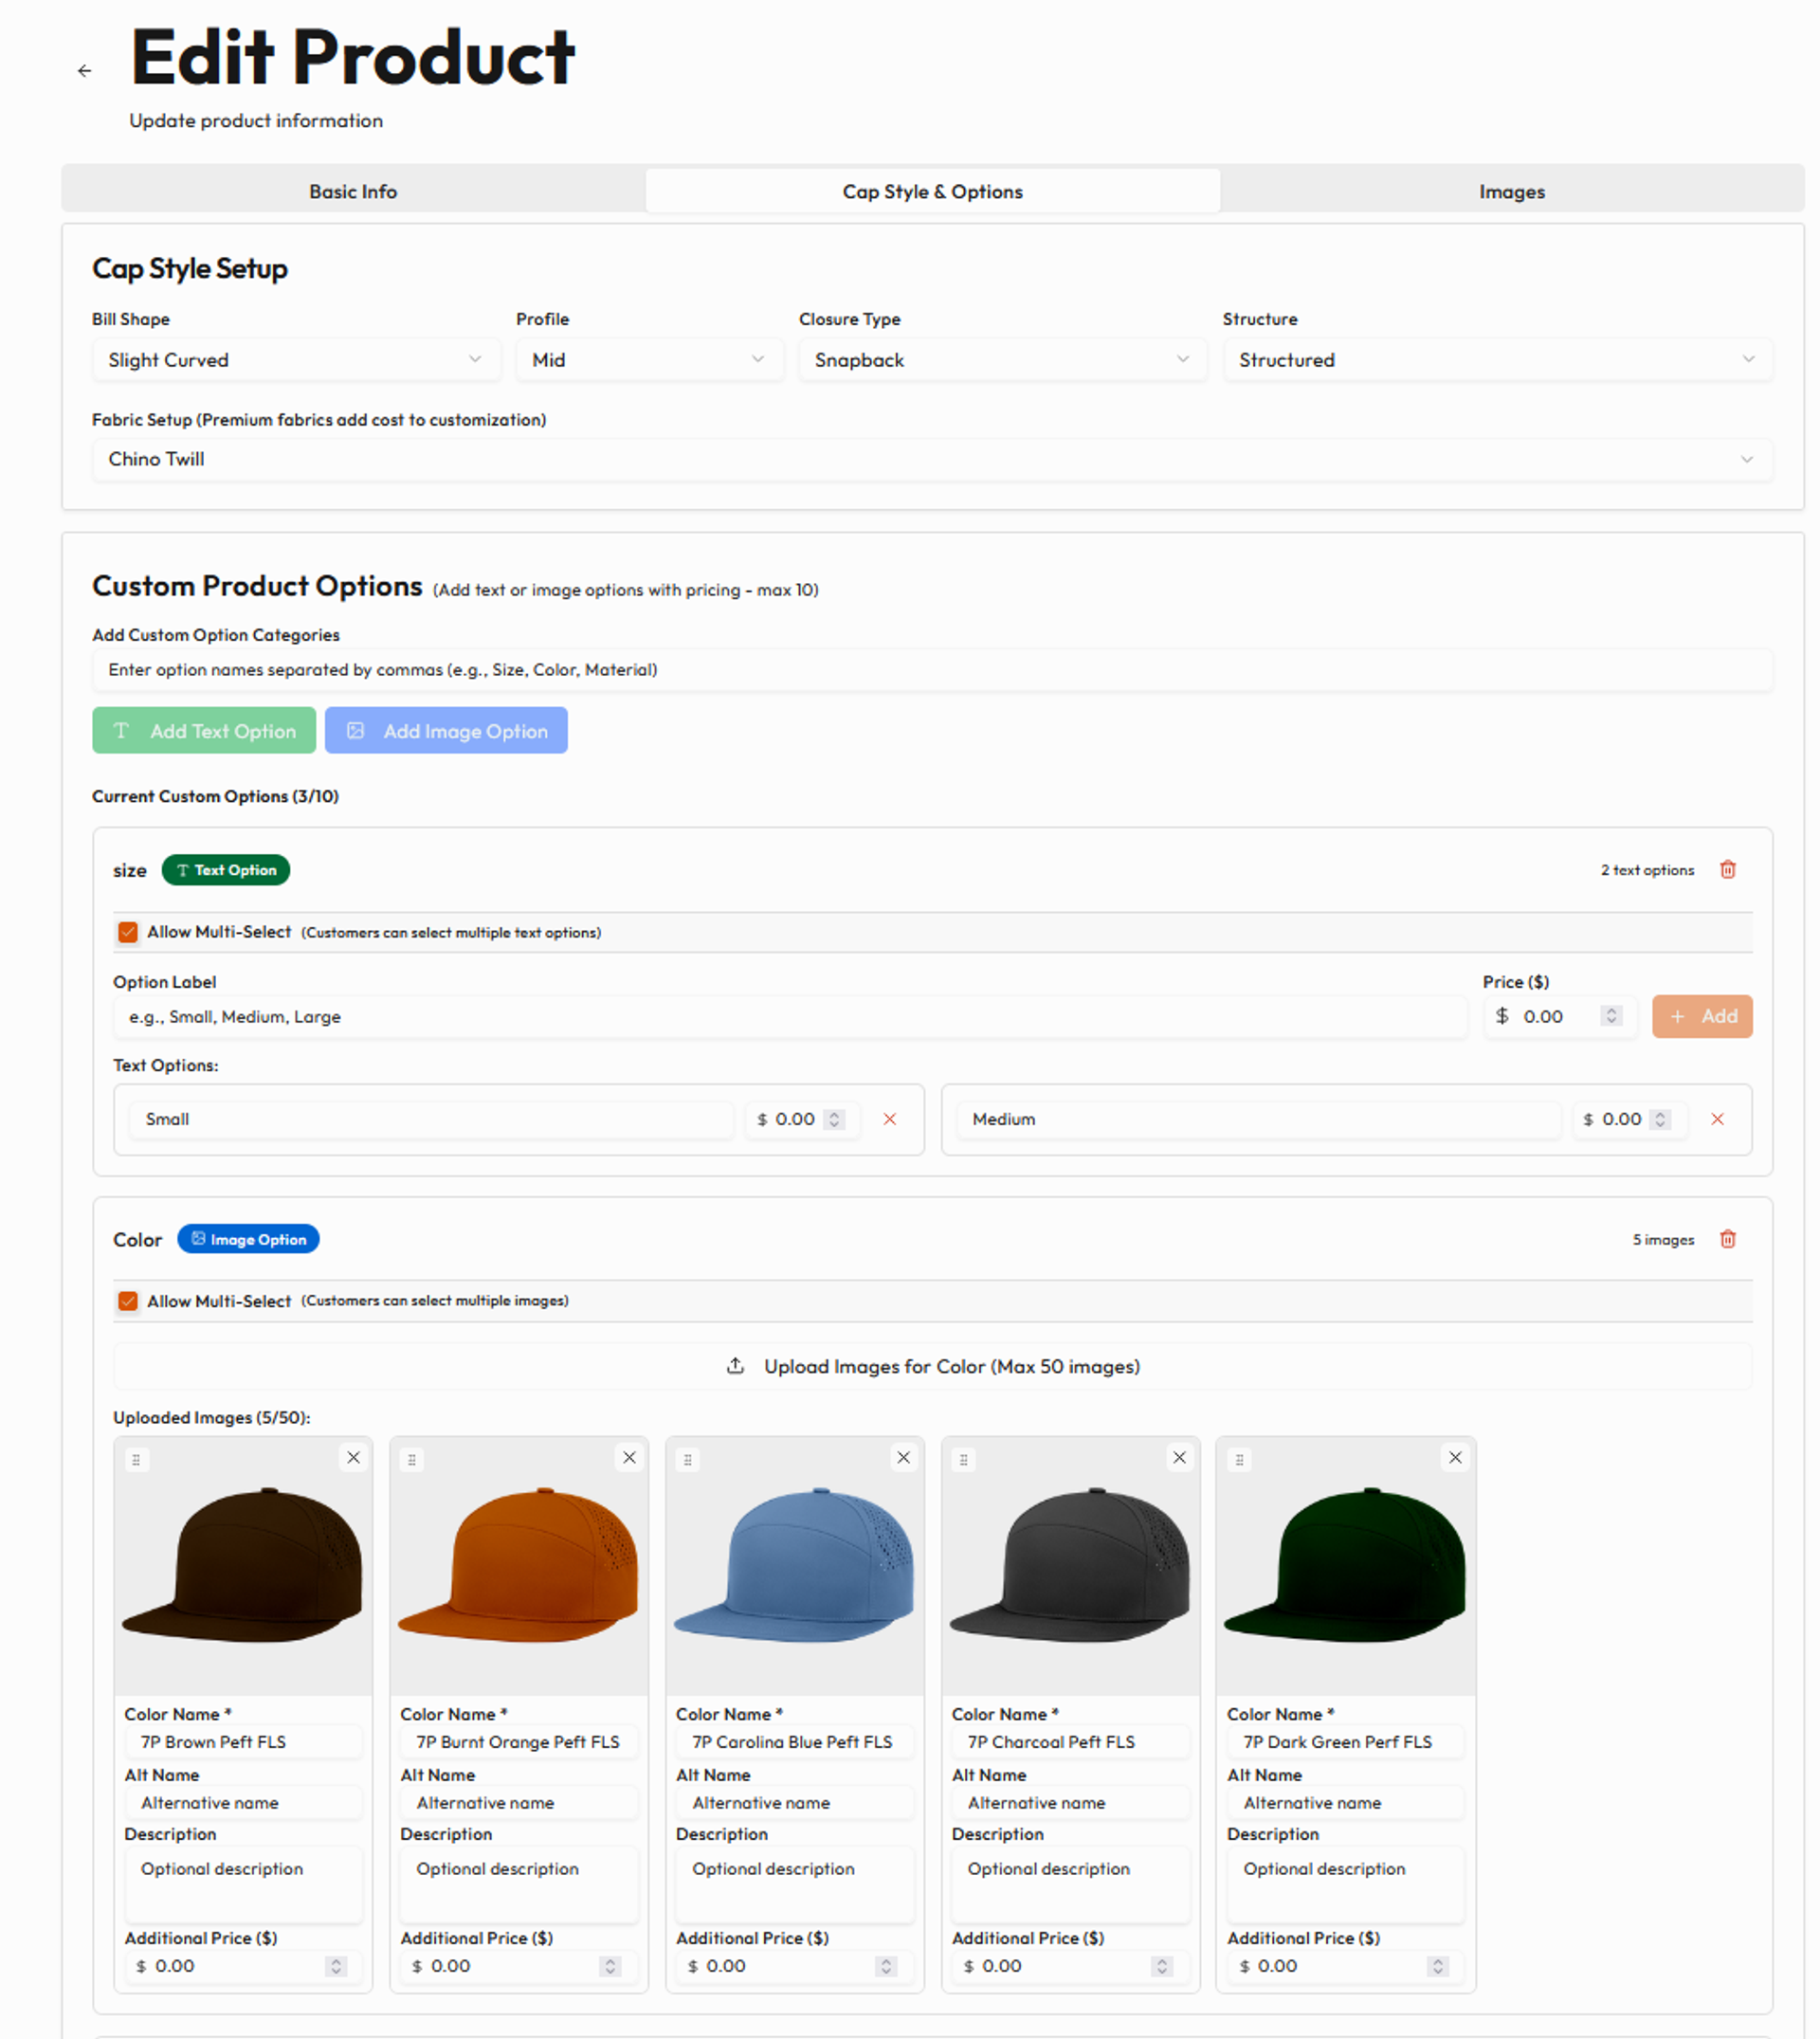Click the '2 text options' count label
The height and width of the screenshot is (2039, 1820).
point(1647,870)
